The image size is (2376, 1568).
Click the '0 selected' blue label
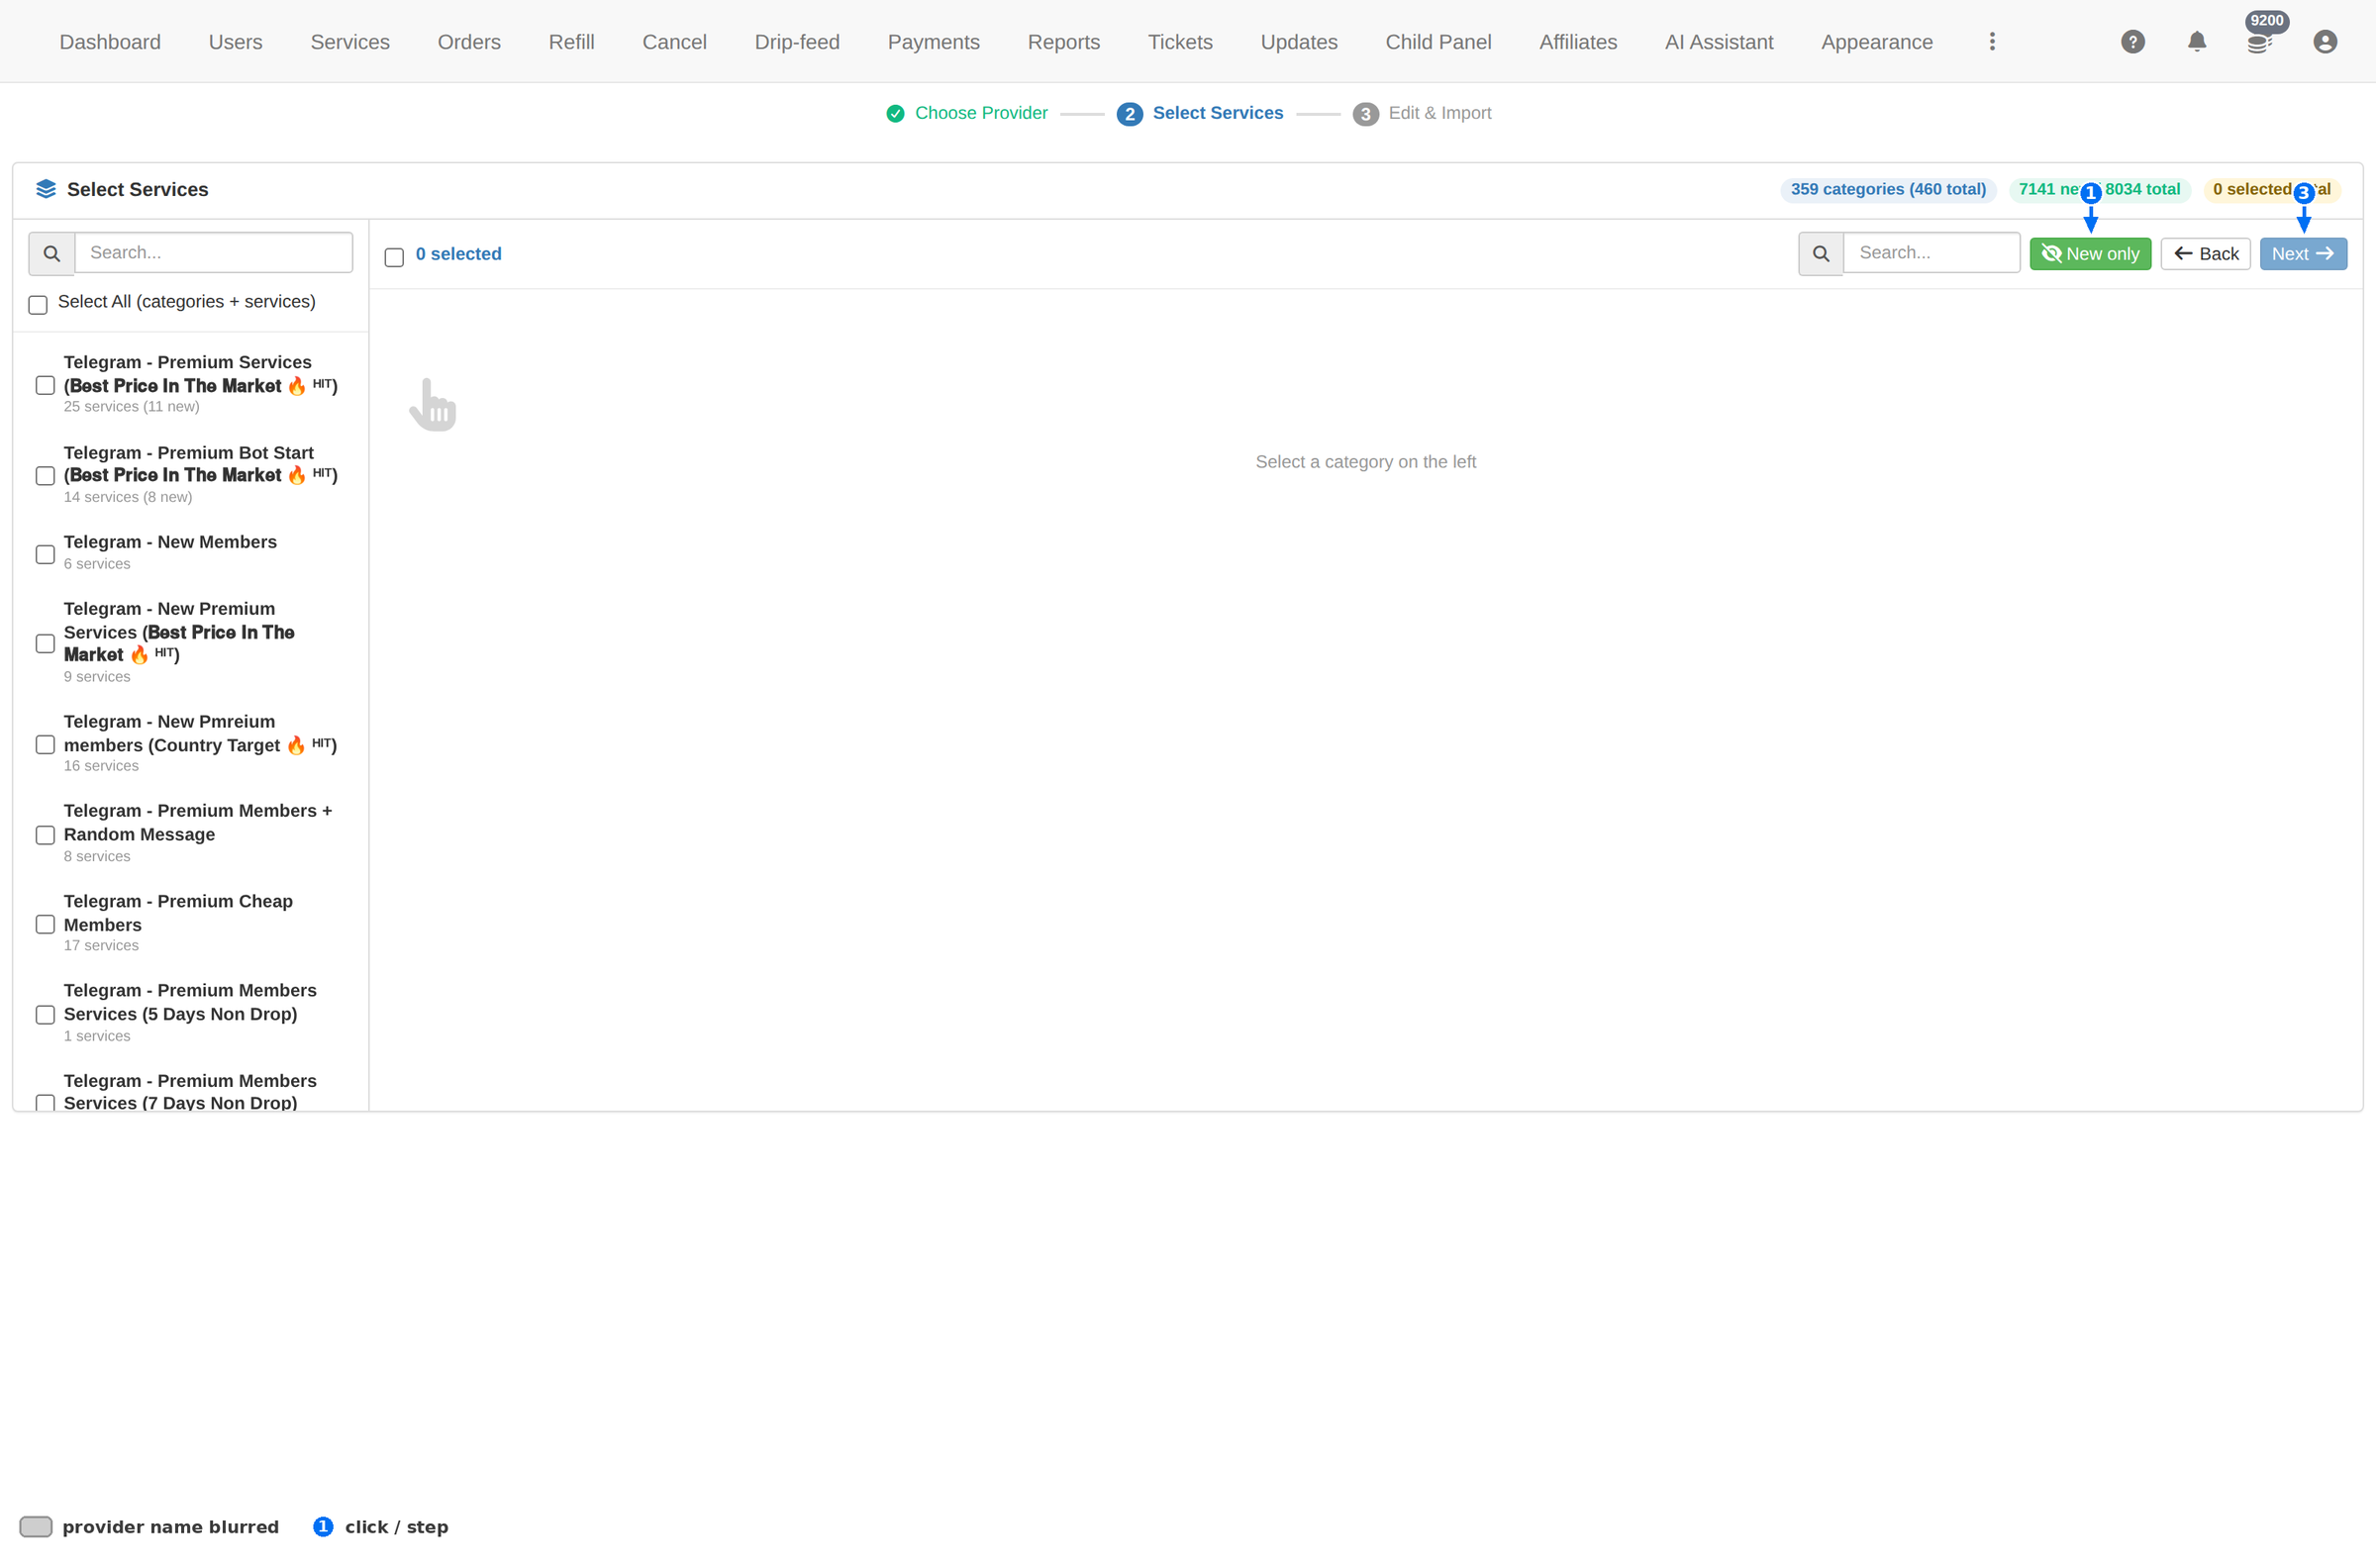[459, 254]
